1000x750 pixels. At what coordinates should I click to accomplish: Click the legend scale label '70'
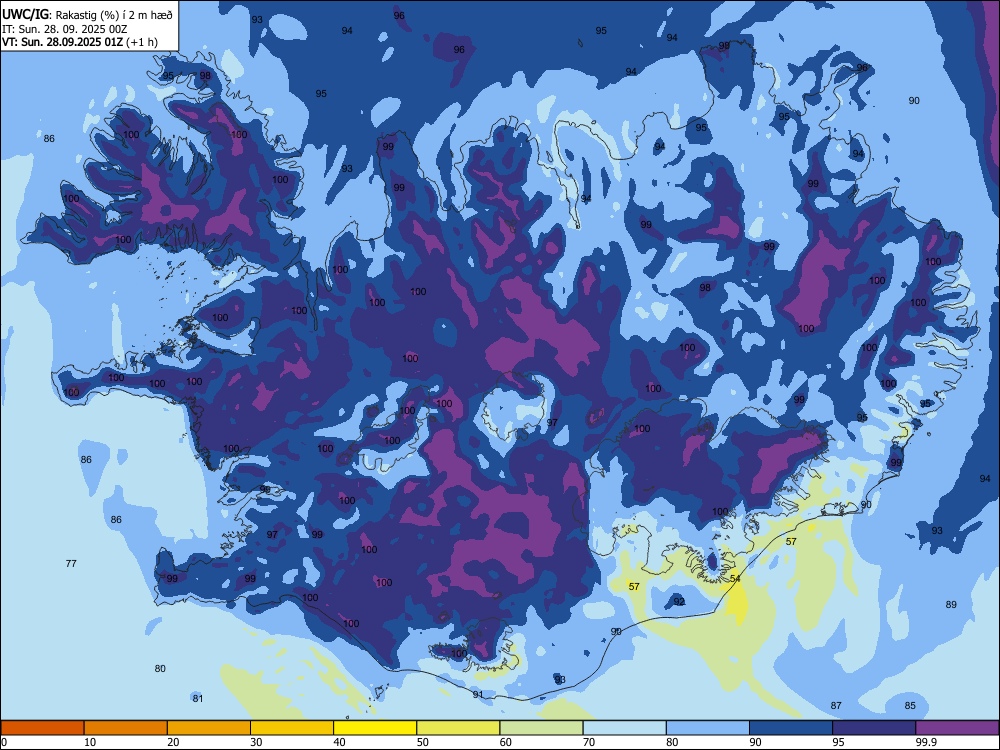pos(589,742)
